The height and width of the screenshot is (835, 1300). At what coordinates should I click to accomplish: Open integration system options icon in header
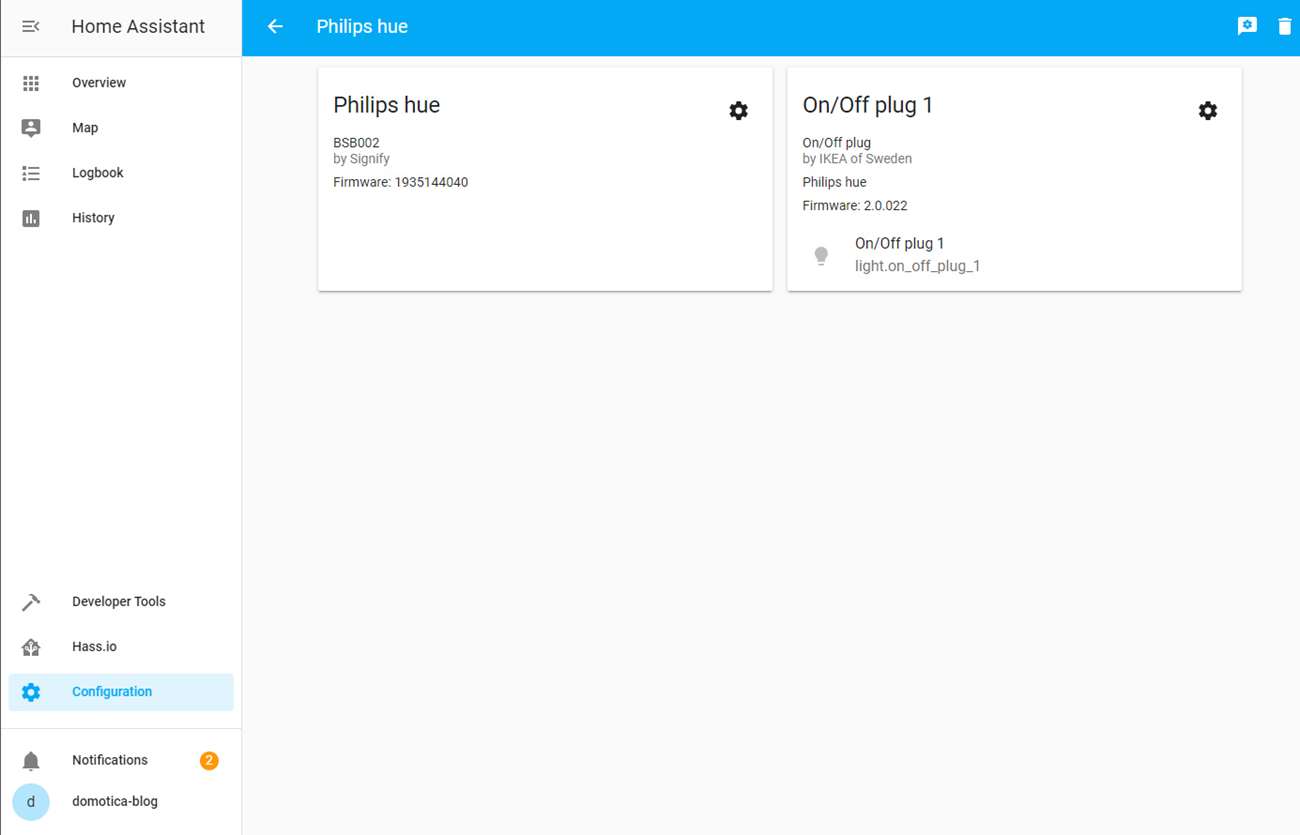pyautogui.click(x=1246, y=27)
